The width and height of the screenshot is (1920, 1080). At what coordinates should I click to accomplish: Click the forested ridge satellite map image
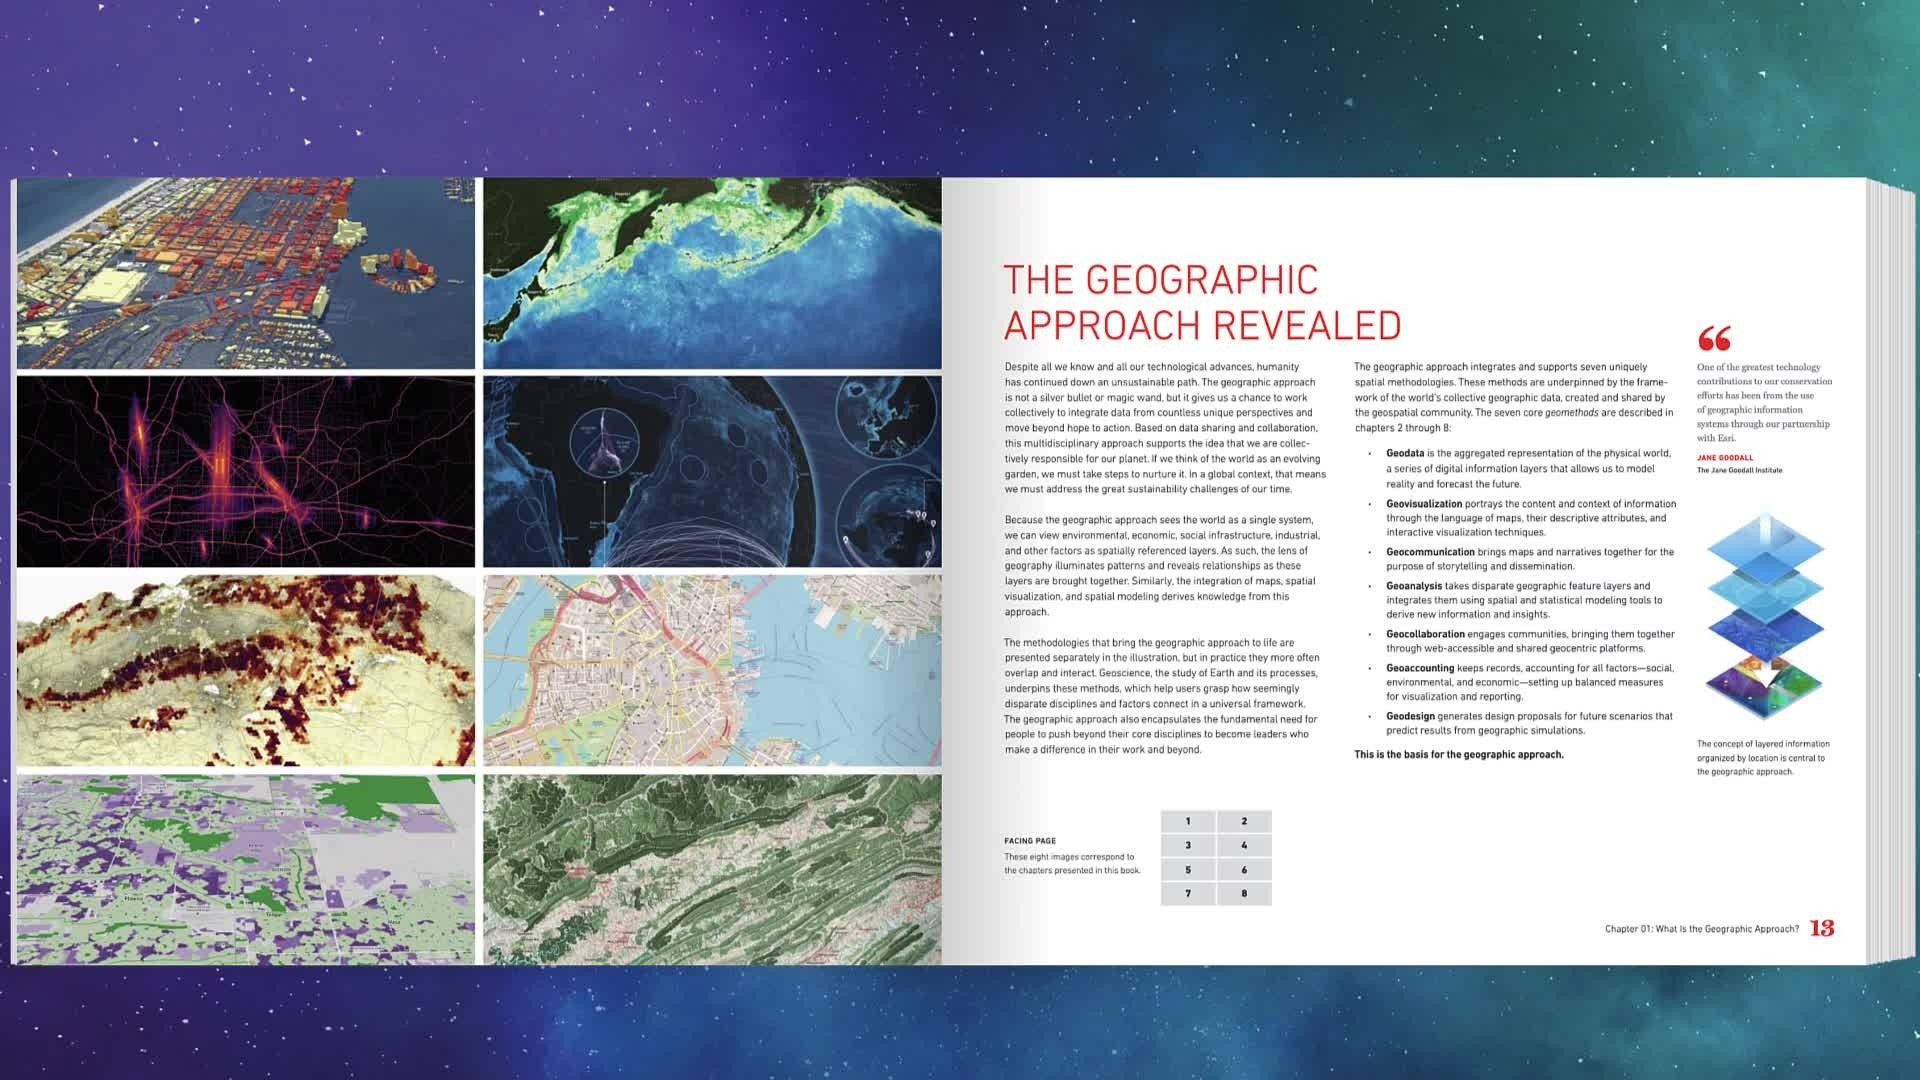pos(710,865)
